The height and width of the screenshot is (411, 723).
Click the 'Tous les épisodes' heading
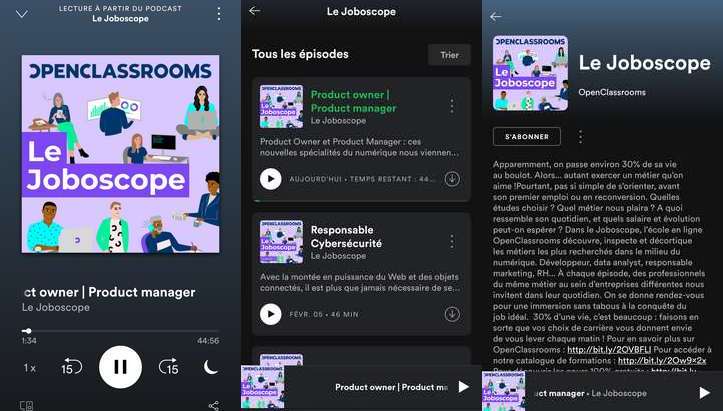point(300,54)
